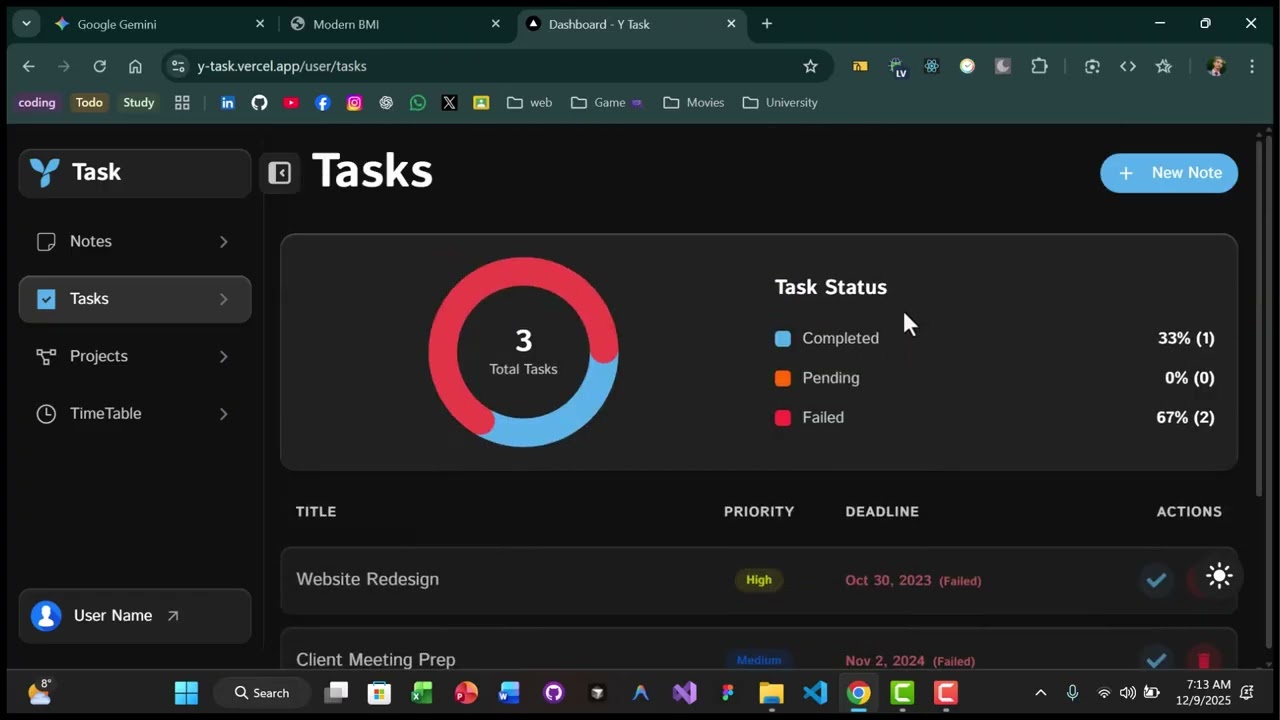Open the Facebook bookmark
The image size is (1280, 720).
click(322, 103)
